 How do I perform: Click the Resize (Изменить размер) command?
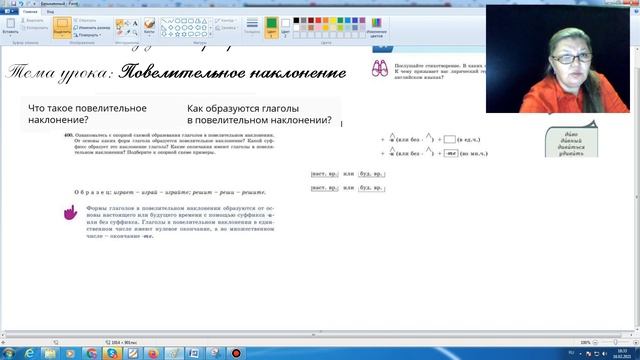point(92,28)
